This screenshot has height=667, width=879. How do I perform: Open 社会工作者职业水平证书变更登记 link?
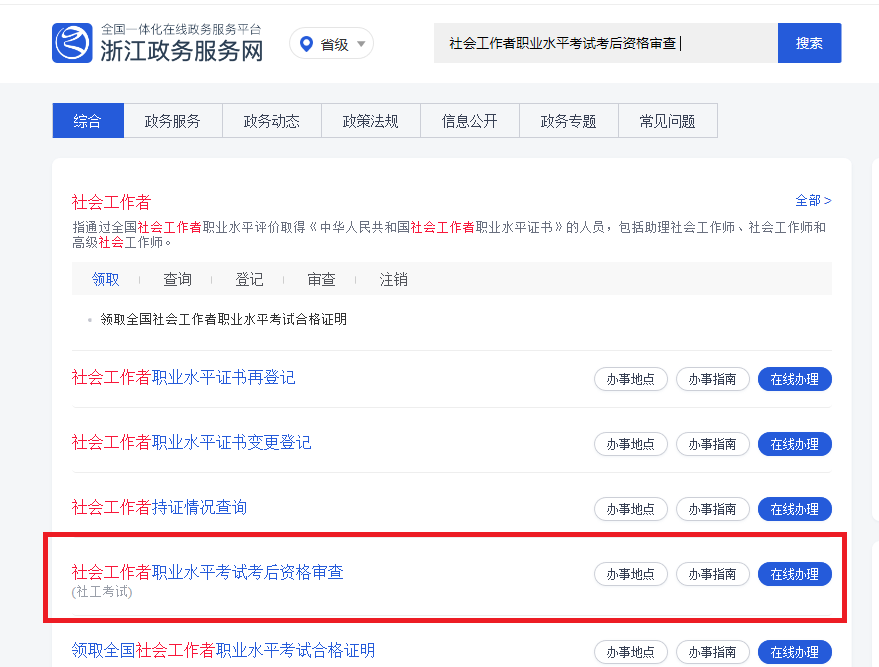(191, 442)
